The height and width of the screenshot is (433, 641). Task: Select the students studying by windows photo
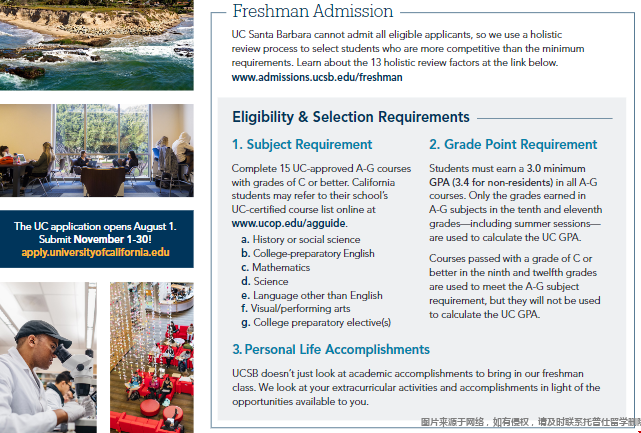(x=97, y=150)
